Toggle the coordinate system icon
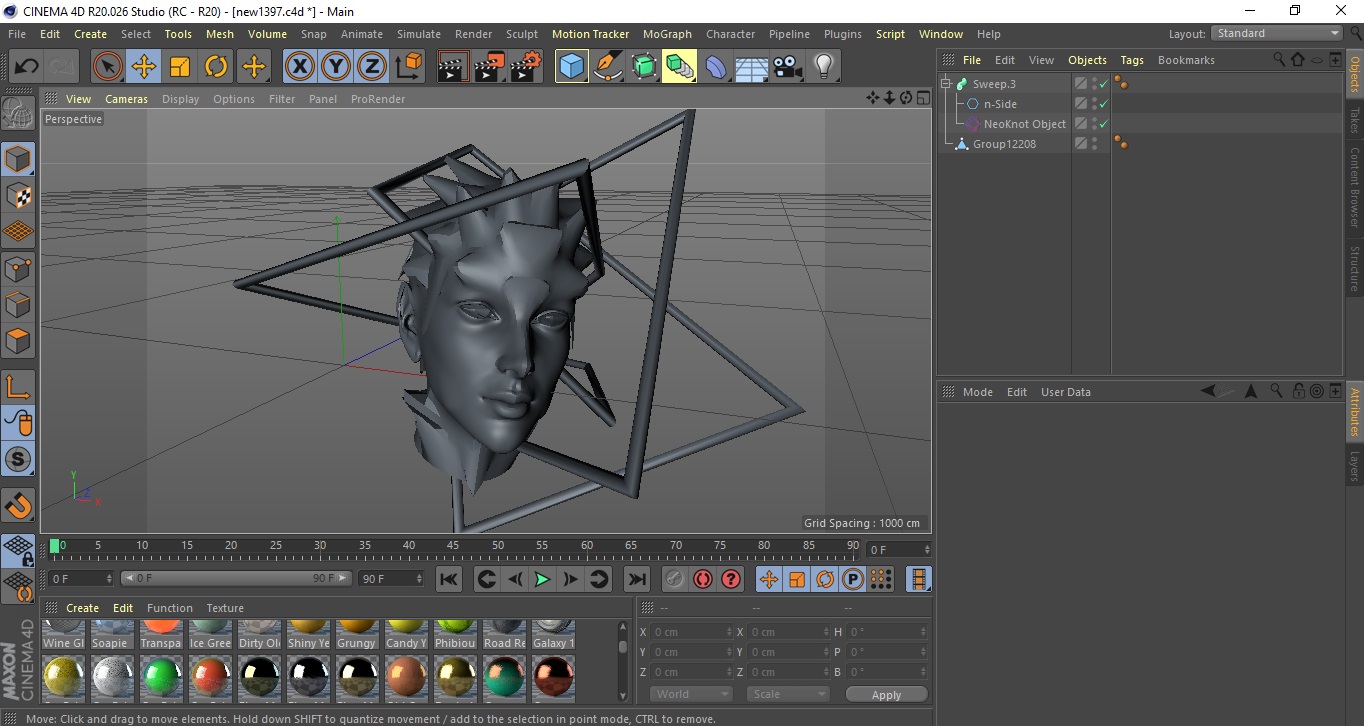 click(x=408, y=67)
